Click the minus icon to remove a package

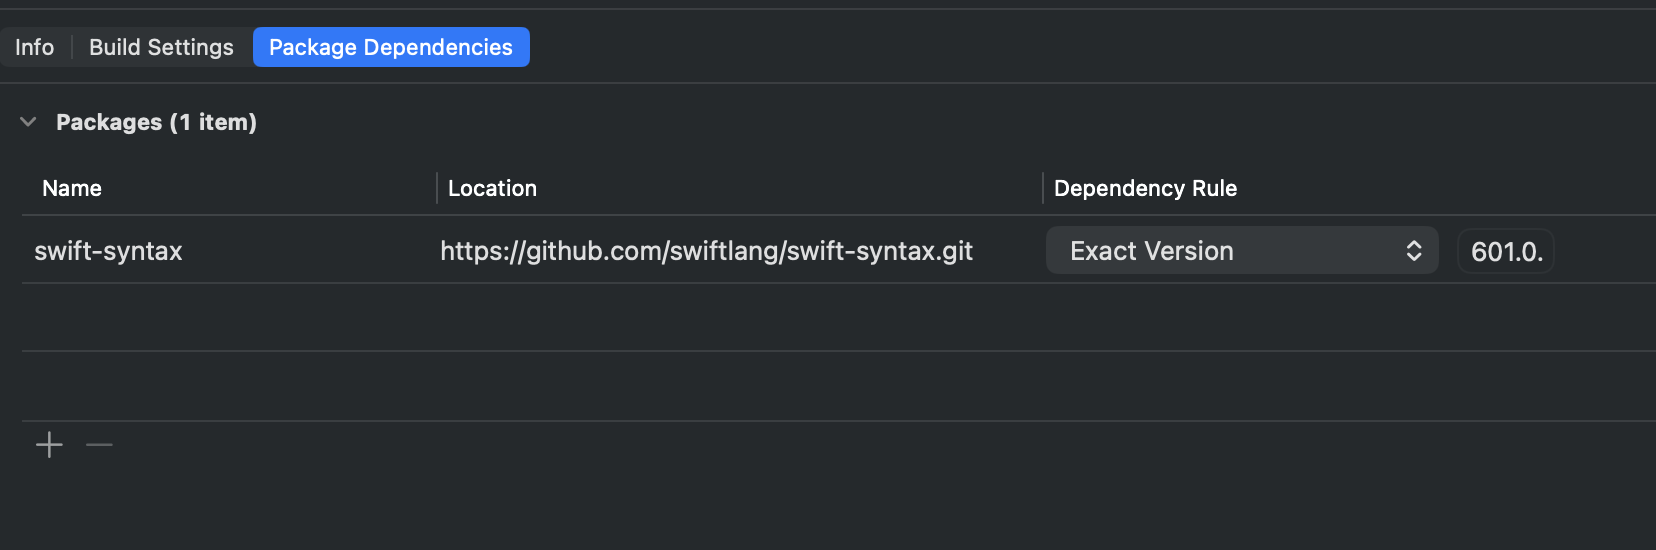coord(99,445)
